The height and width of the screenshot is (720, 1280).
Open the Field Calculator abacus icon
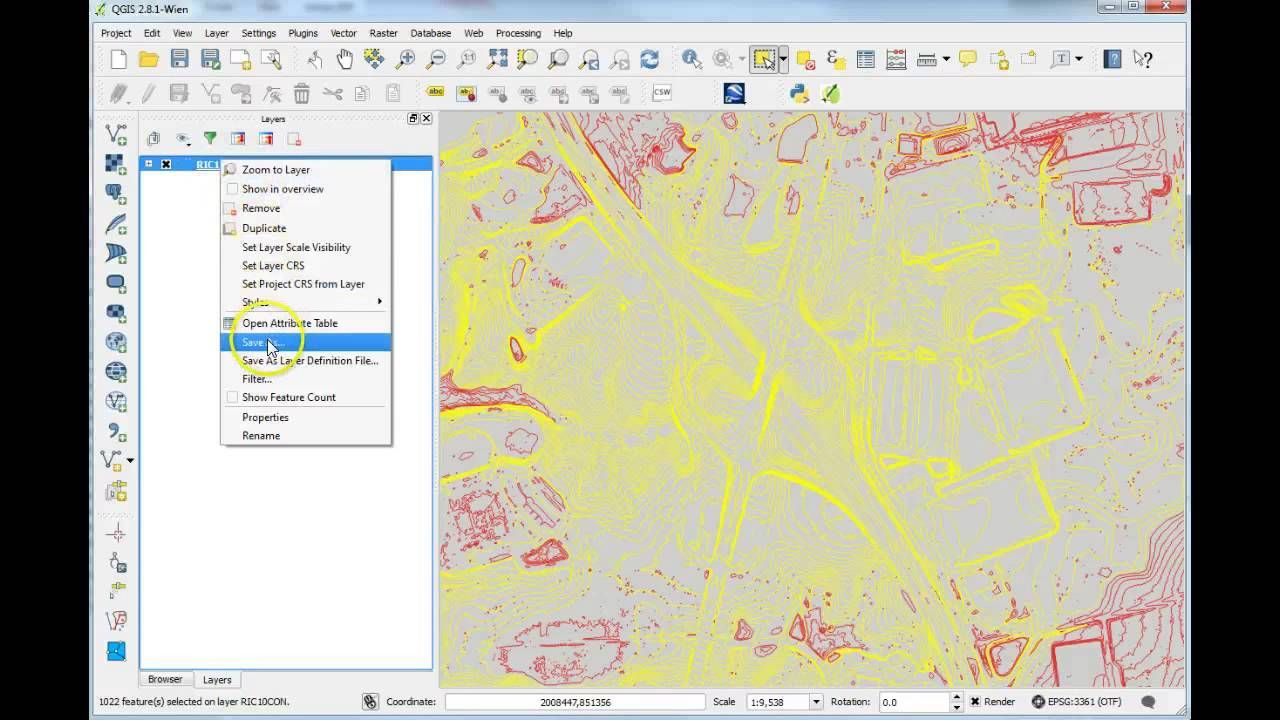[x=896, y=60]
